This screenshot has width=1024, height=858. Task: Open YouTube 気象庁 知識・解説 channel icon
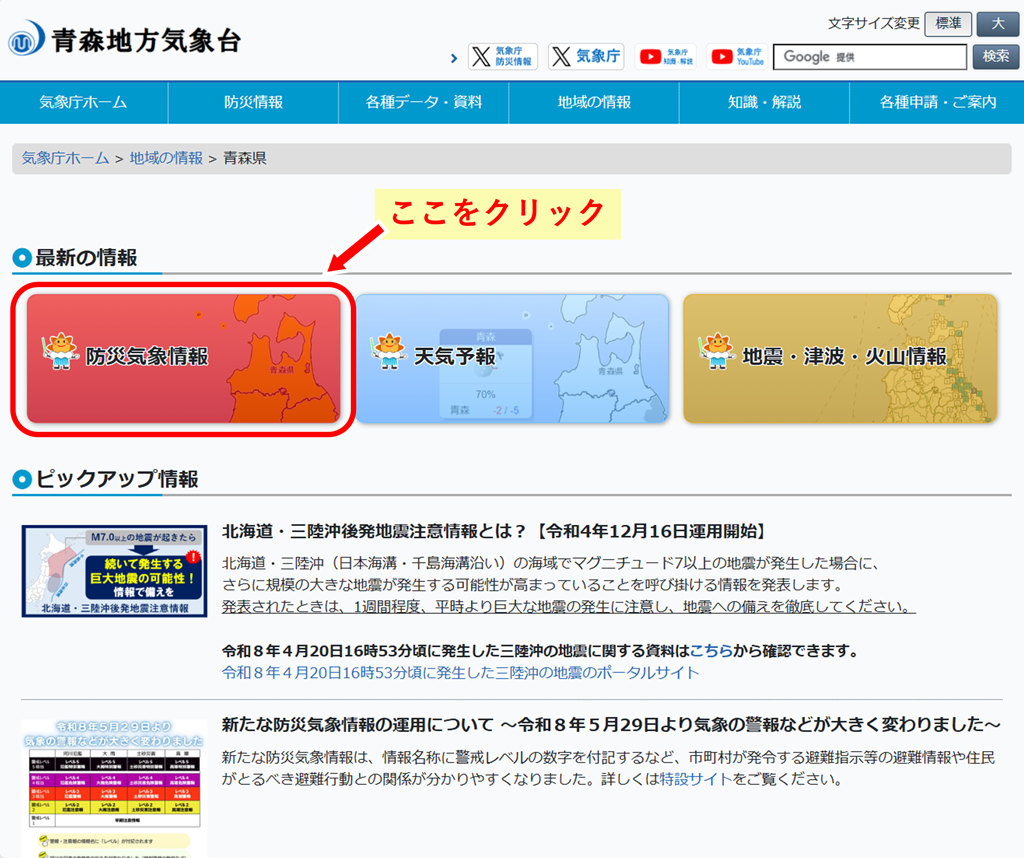click(x=665, y=57)
